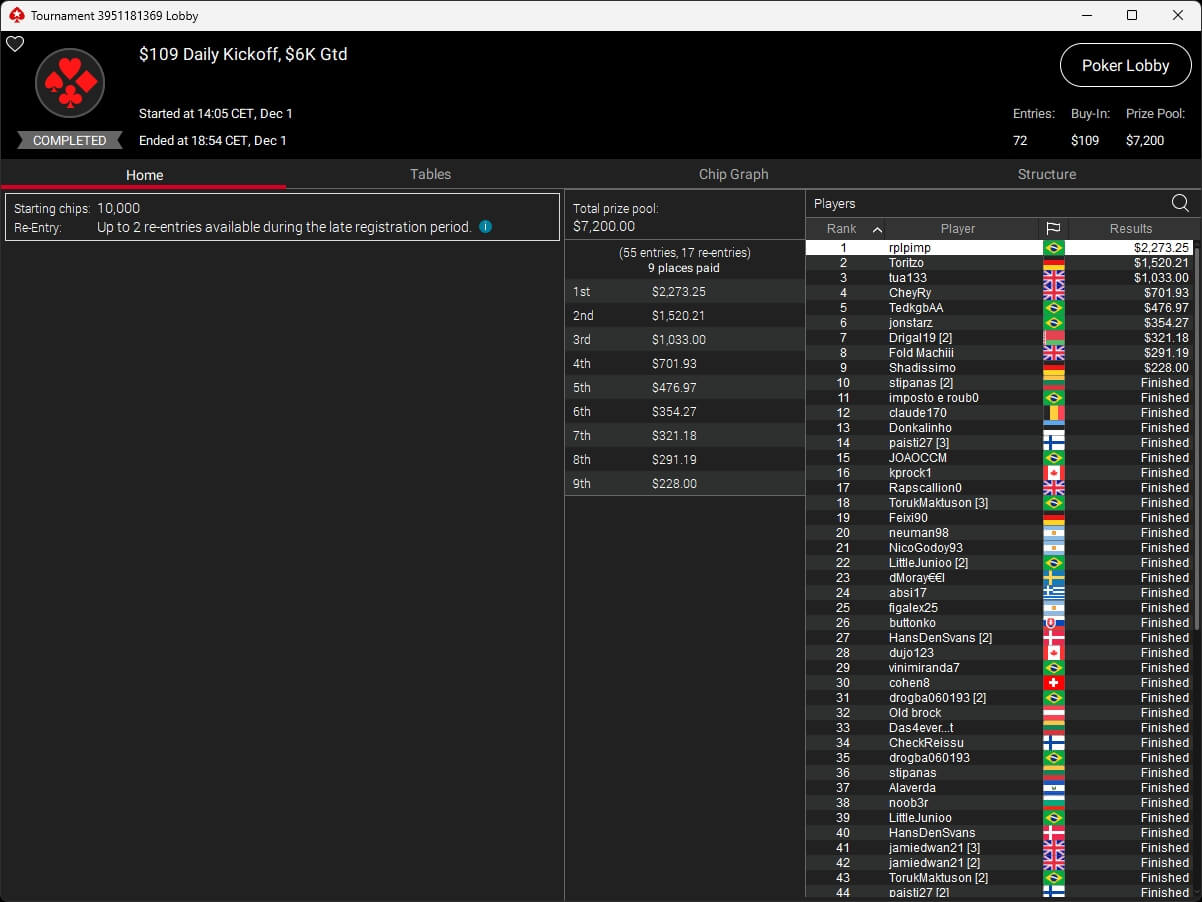Sort players by Rank column arrow
1202x902 pixels.
point(877,229)
